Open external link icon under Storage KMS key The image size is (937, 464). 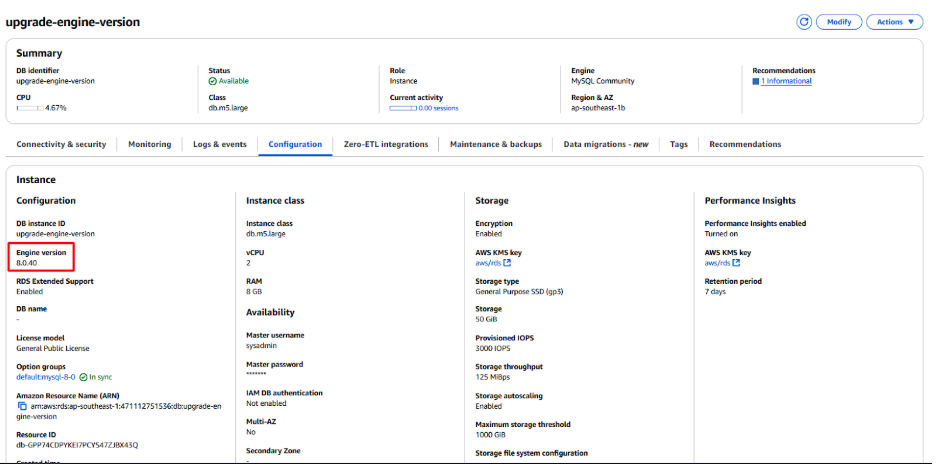[507, 263]
